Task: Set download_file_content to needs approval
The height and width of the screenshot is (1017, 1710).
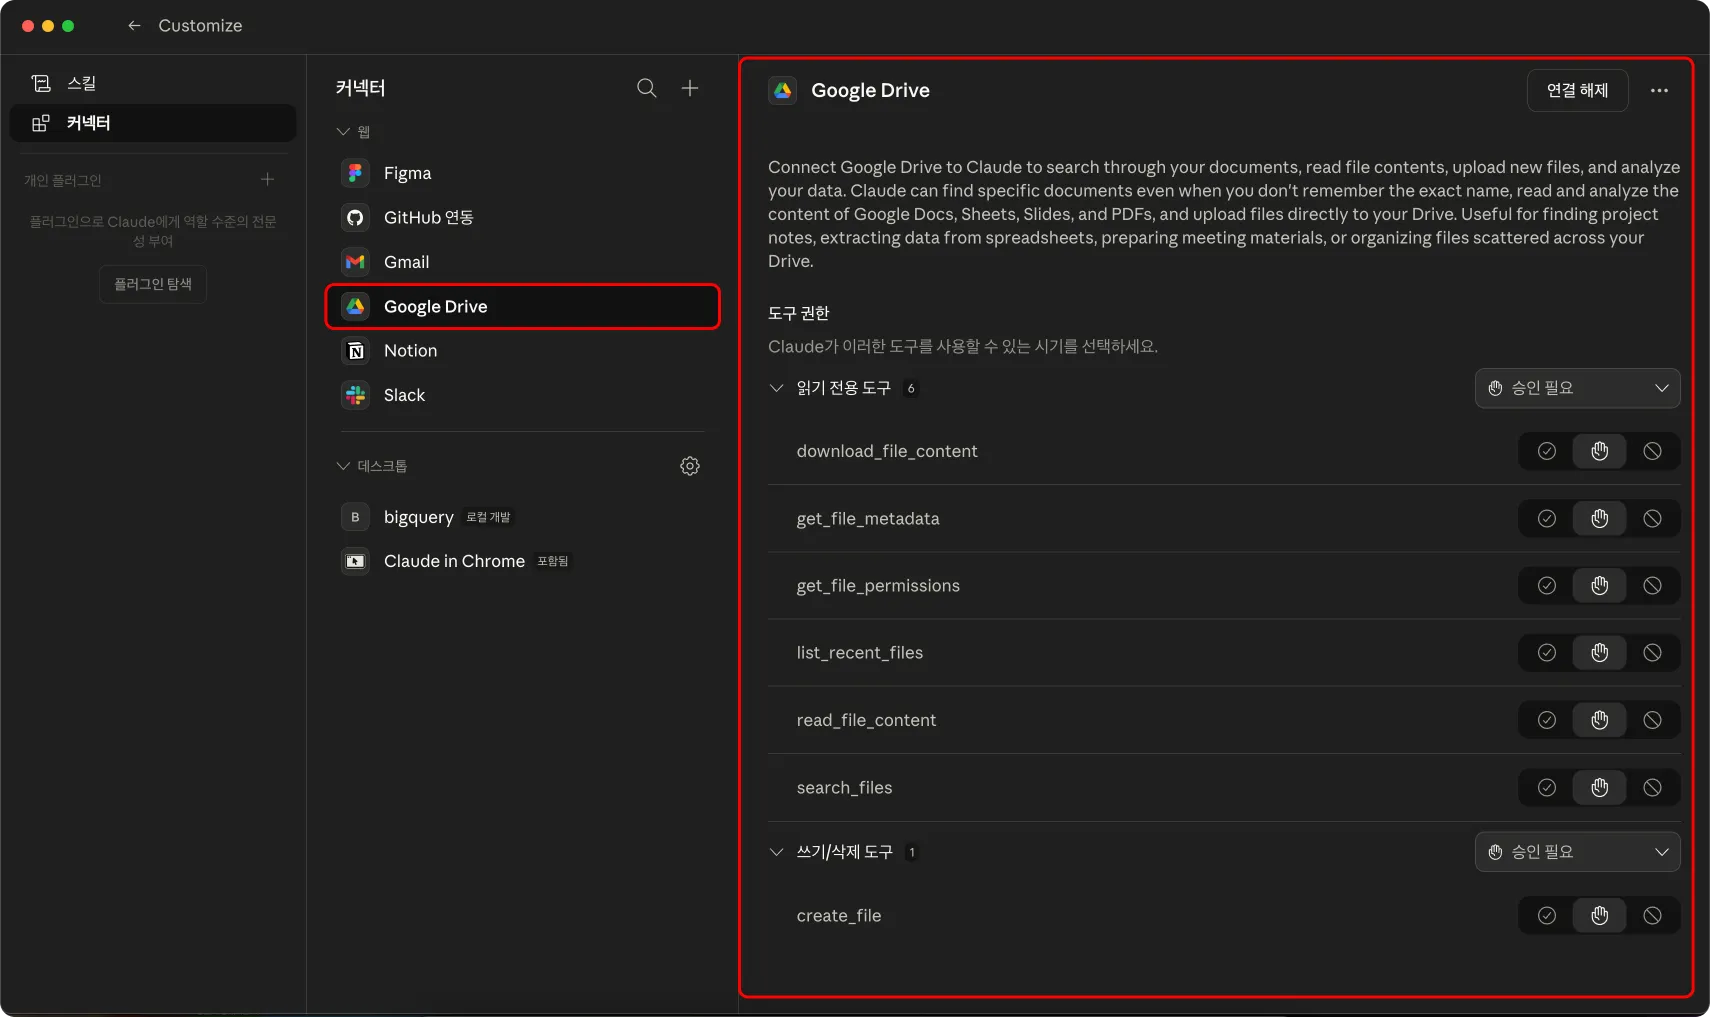Action: point(1599,451)
